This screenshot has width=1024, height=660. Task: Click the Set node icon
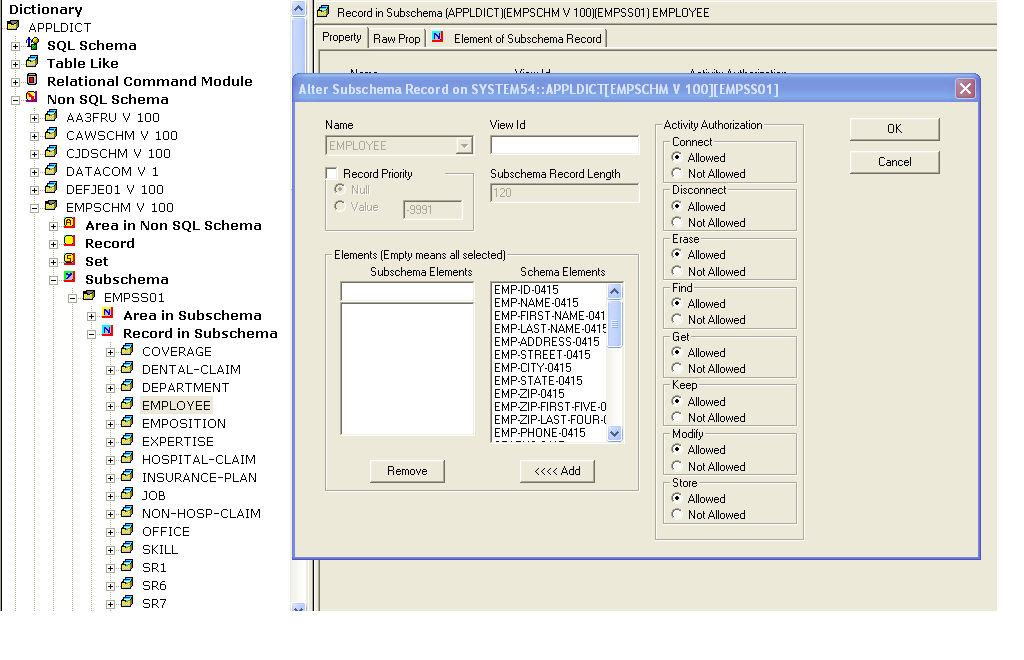click(70, 261)
